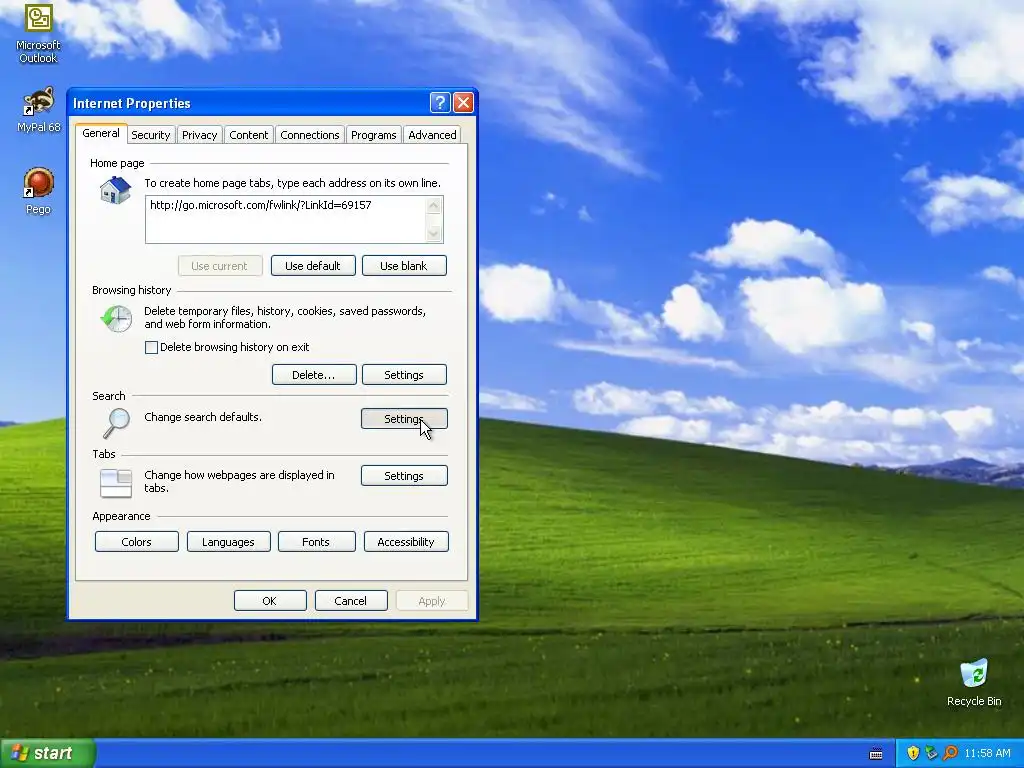Click the Delete... browsing history button
The image size is (1024, 768).
pyautogui.click(x=314, y=375)
